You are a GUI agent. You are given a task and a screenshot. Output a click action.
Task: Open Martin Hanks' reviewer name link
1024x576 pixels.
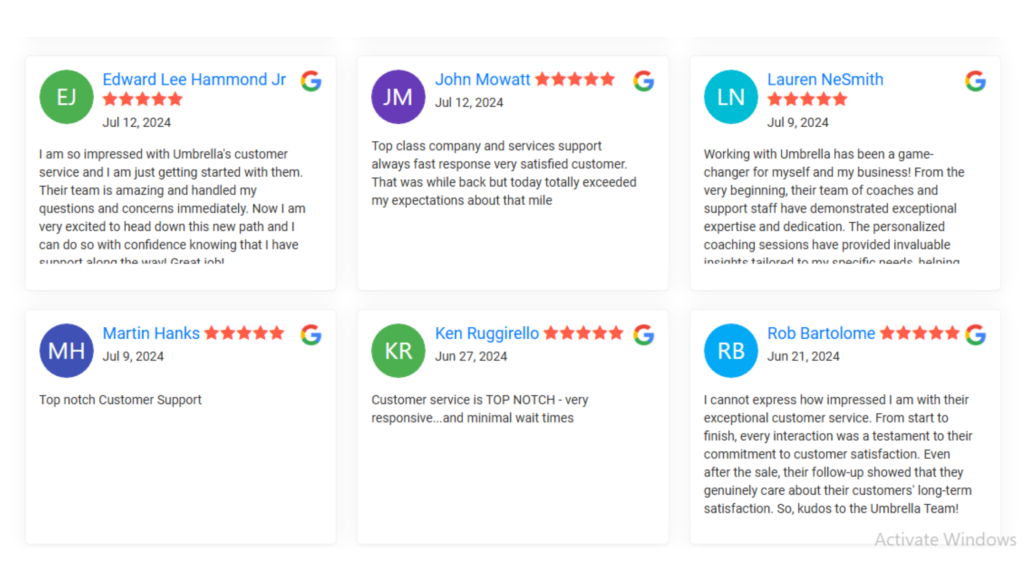pyautogui.click(x=151, y=333)
